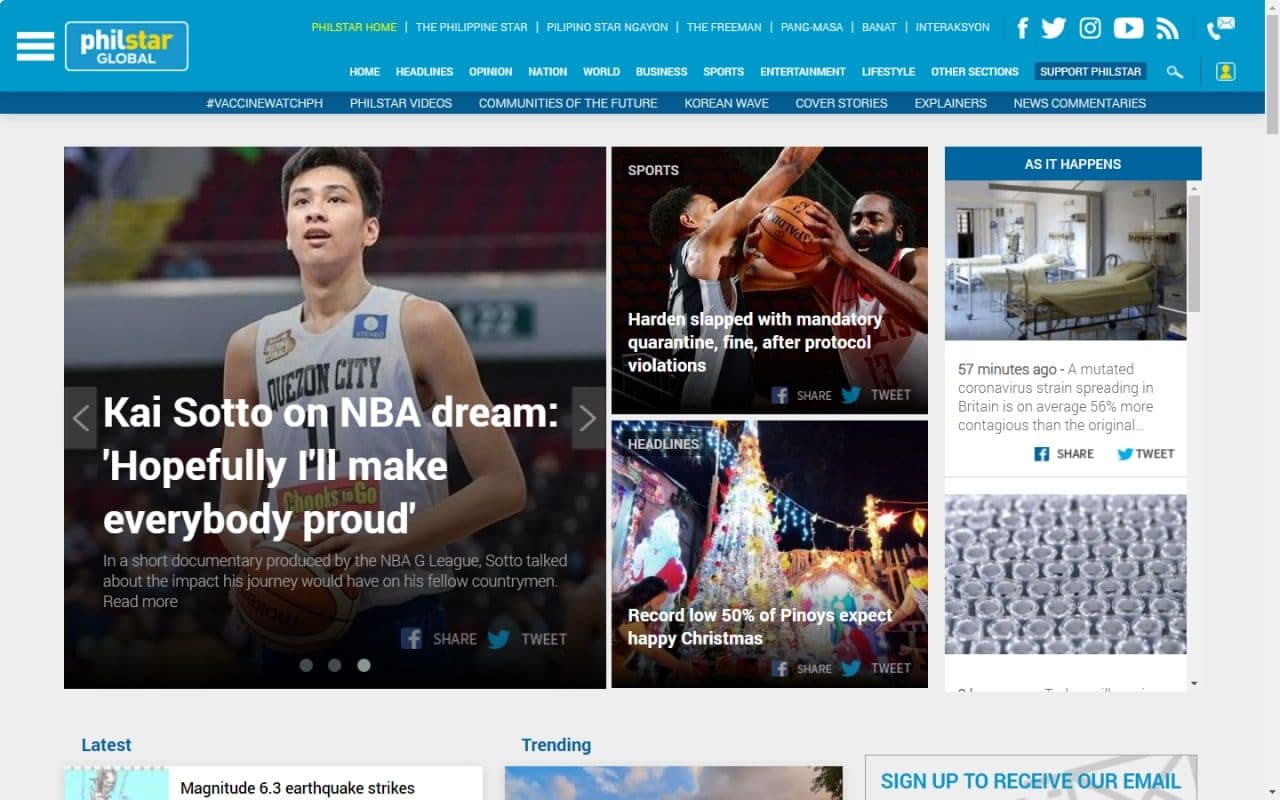
Task: Open the Sports menu
Action: (724, 72)
